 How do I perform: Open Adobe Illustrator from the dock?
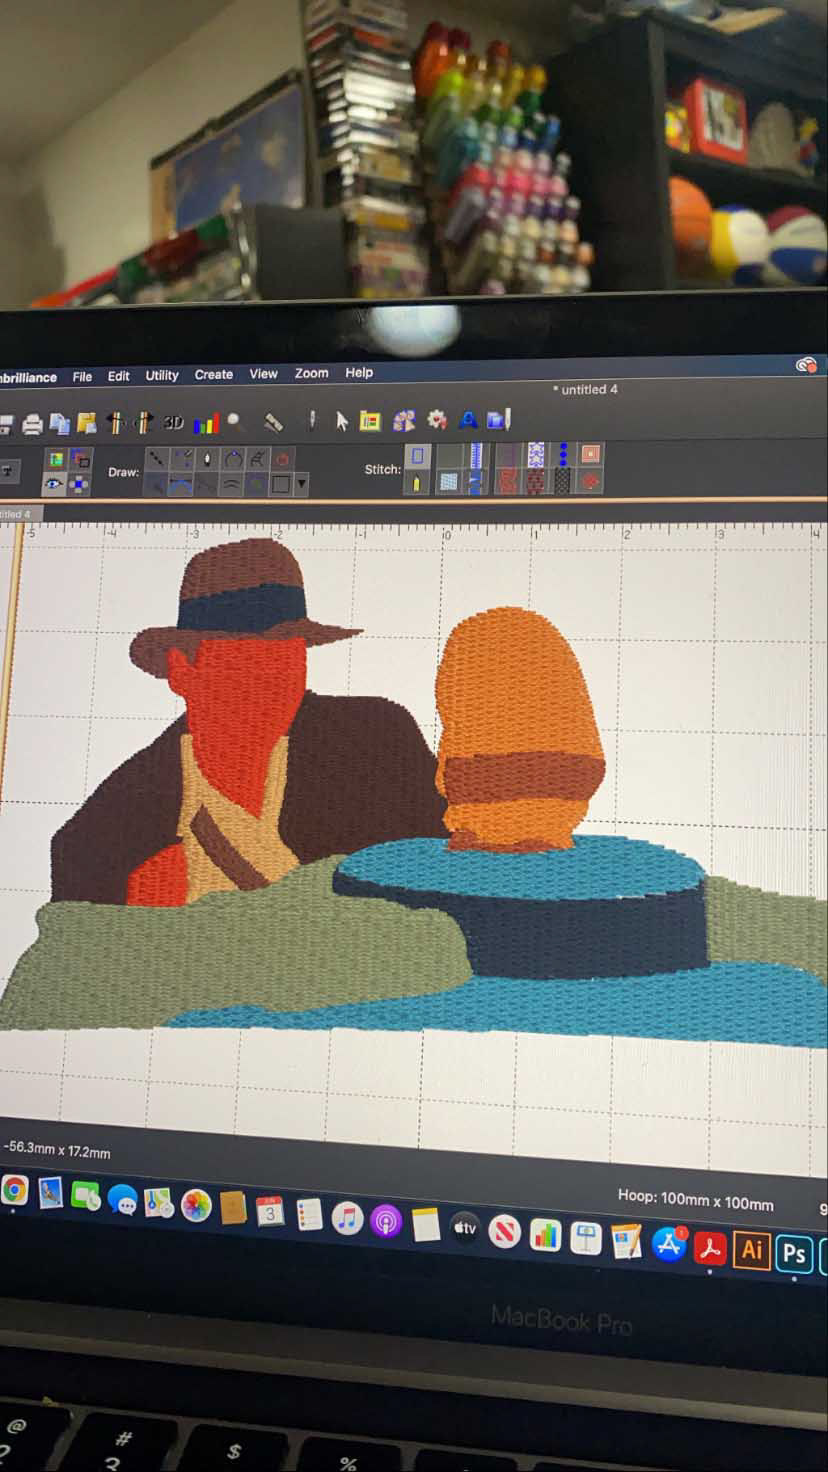coord(752,1249)
